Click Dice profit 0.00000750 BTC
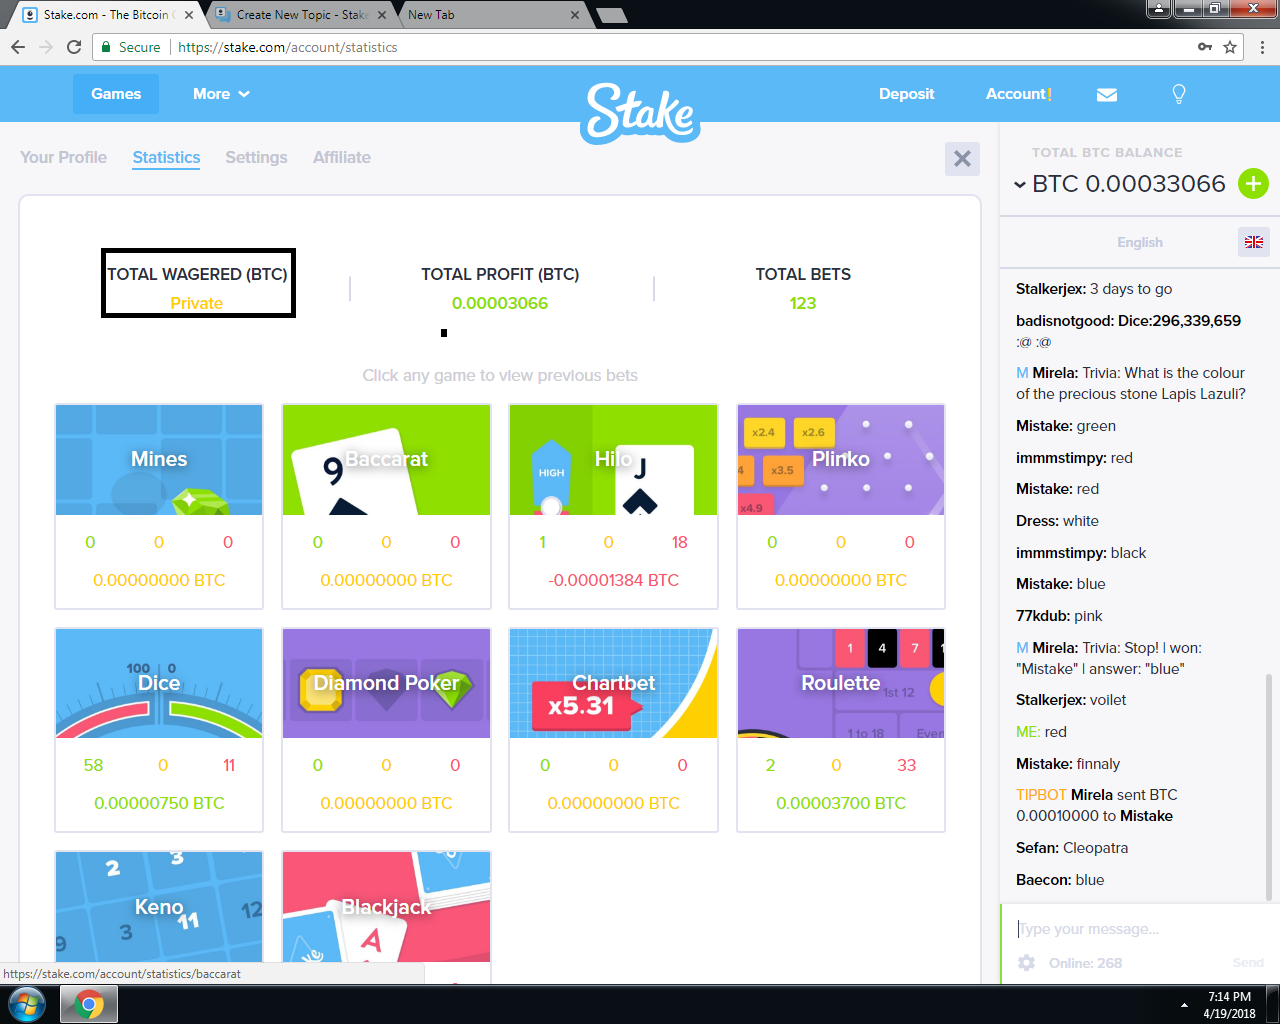Image resolution: width=1280 pixels, height=1024 pixels. 159,803
